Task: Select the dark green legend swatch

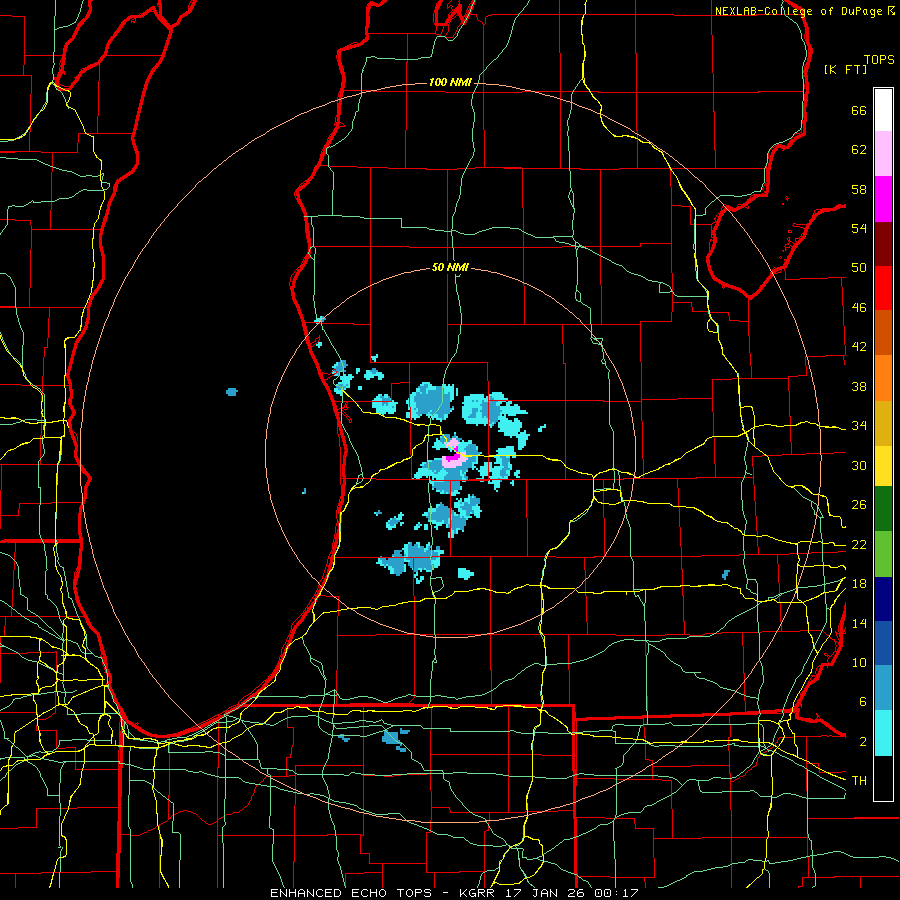Action: (883, 509)
